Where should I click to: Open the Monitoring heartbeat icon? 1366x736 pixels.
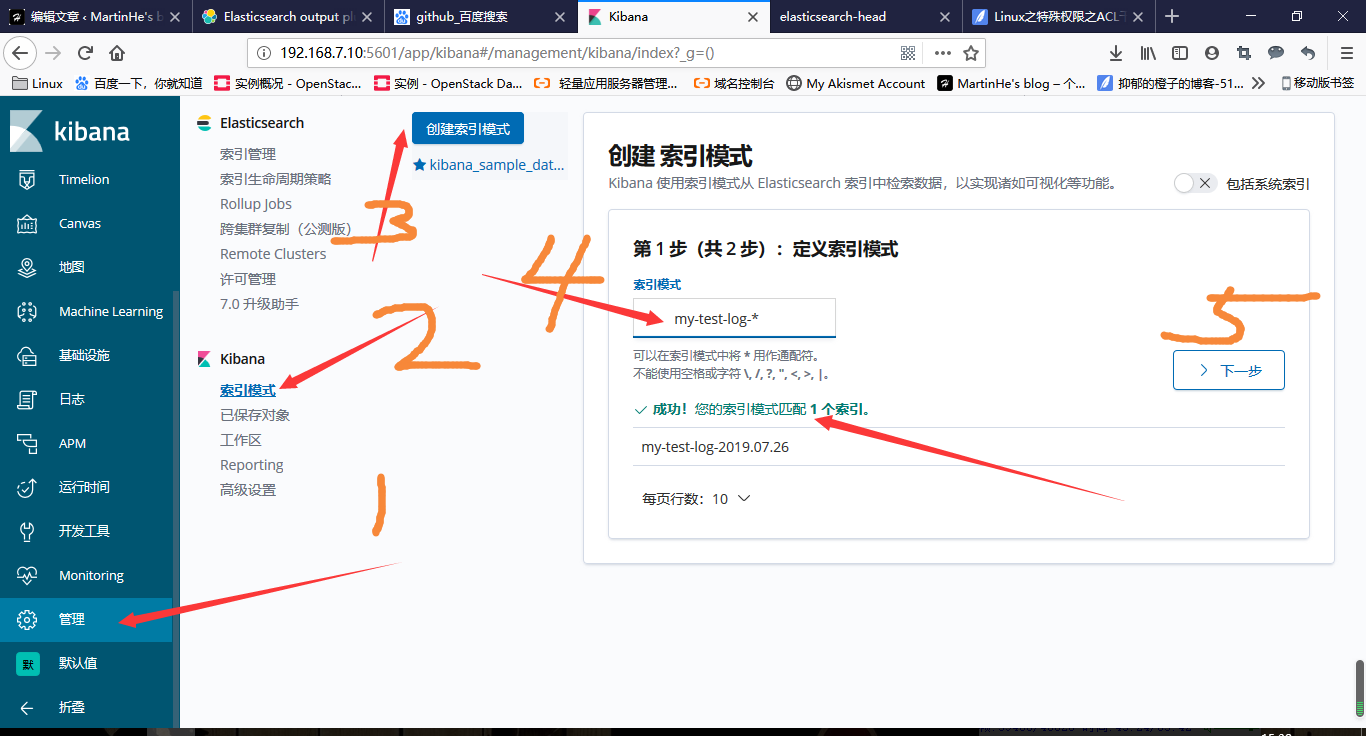pyautogui.click(x=27, y=576)
